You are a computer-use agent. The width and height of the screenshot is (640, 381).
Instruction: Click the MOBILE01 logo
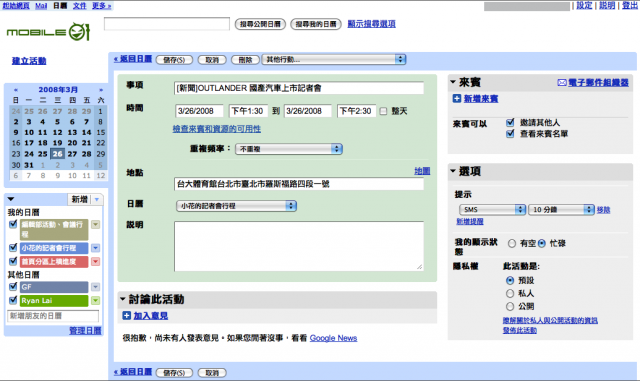pyautogui.click(x=48, y=32)
